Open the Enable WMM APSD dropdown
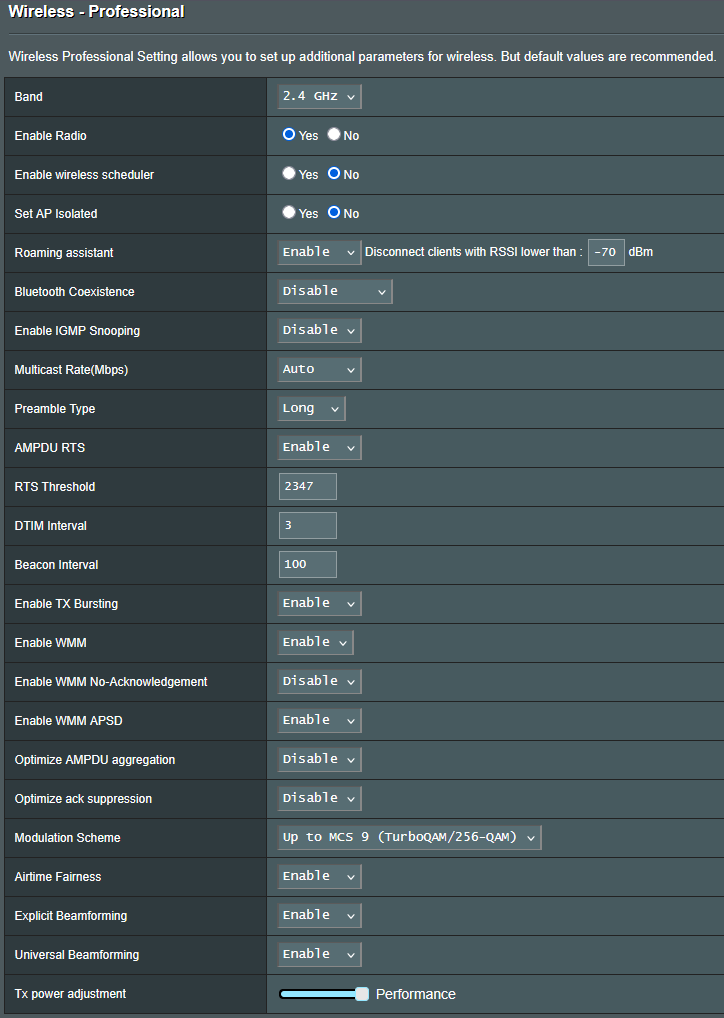 coord(319,720)
